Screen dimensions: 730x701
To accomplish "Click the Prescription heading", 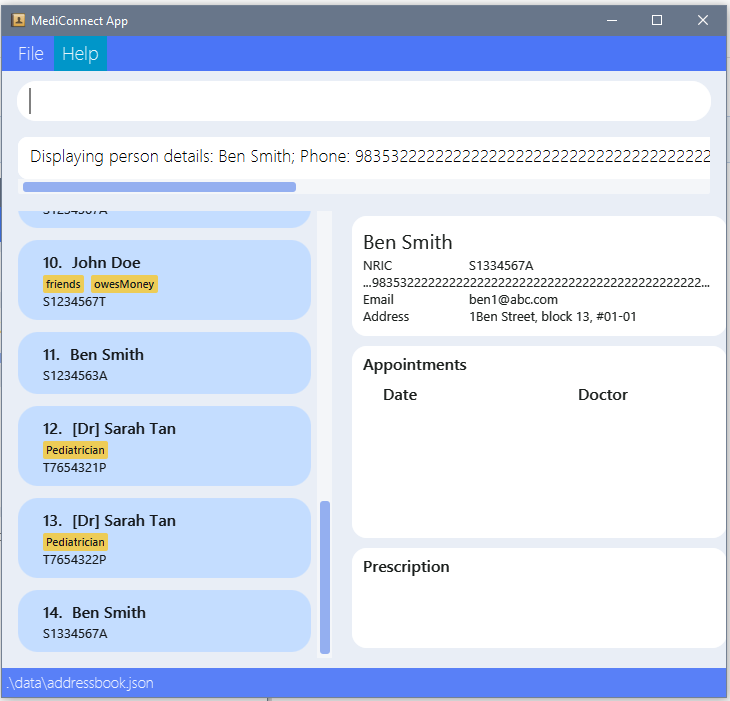I will (406, 567).
